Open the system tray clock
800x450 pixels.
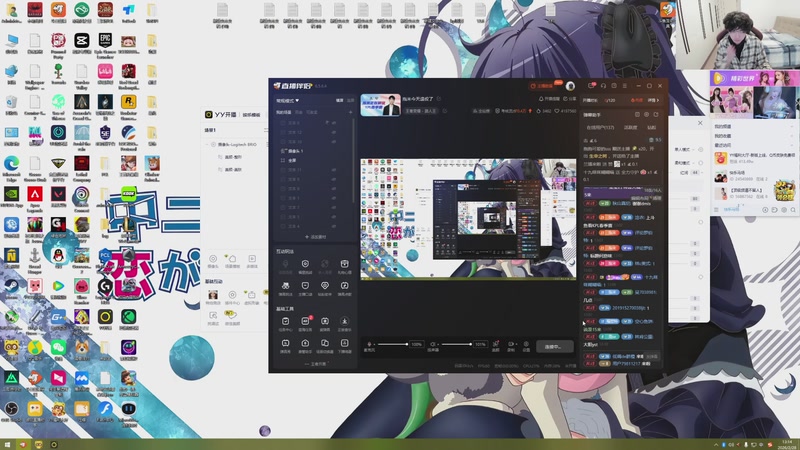pos(788,444)
